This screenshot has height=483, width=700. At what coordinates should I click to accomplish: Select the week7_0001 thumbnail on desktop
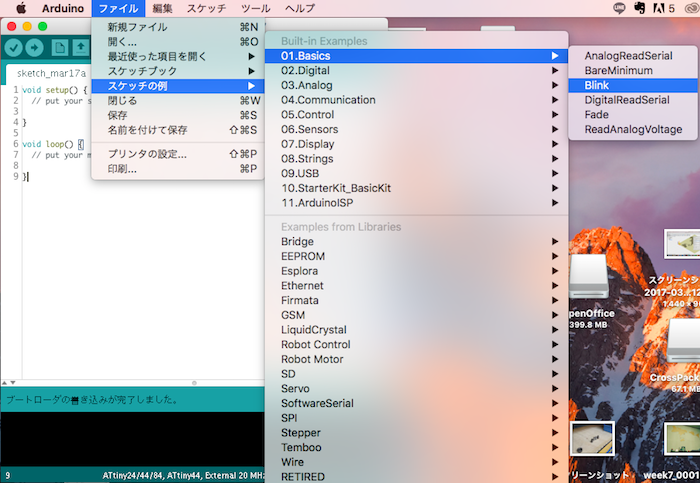(682, 439)
